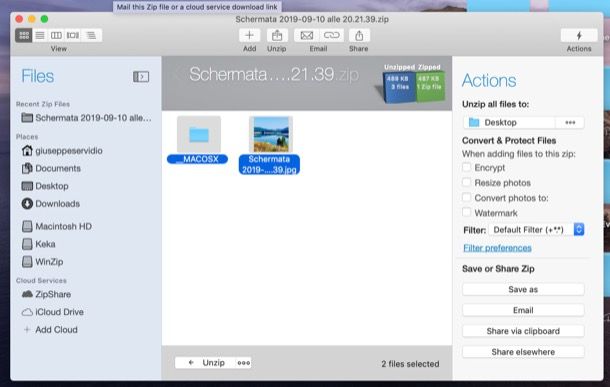Switch to column view

pos(56,35)
